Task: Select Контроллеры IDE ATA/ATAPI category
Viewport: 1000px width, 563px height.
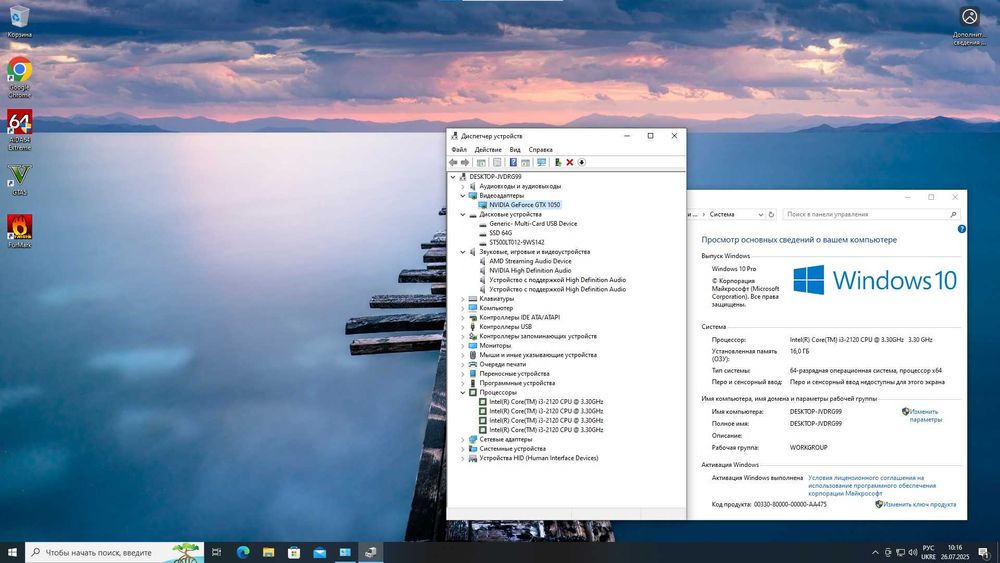Action: pos(519,318)
